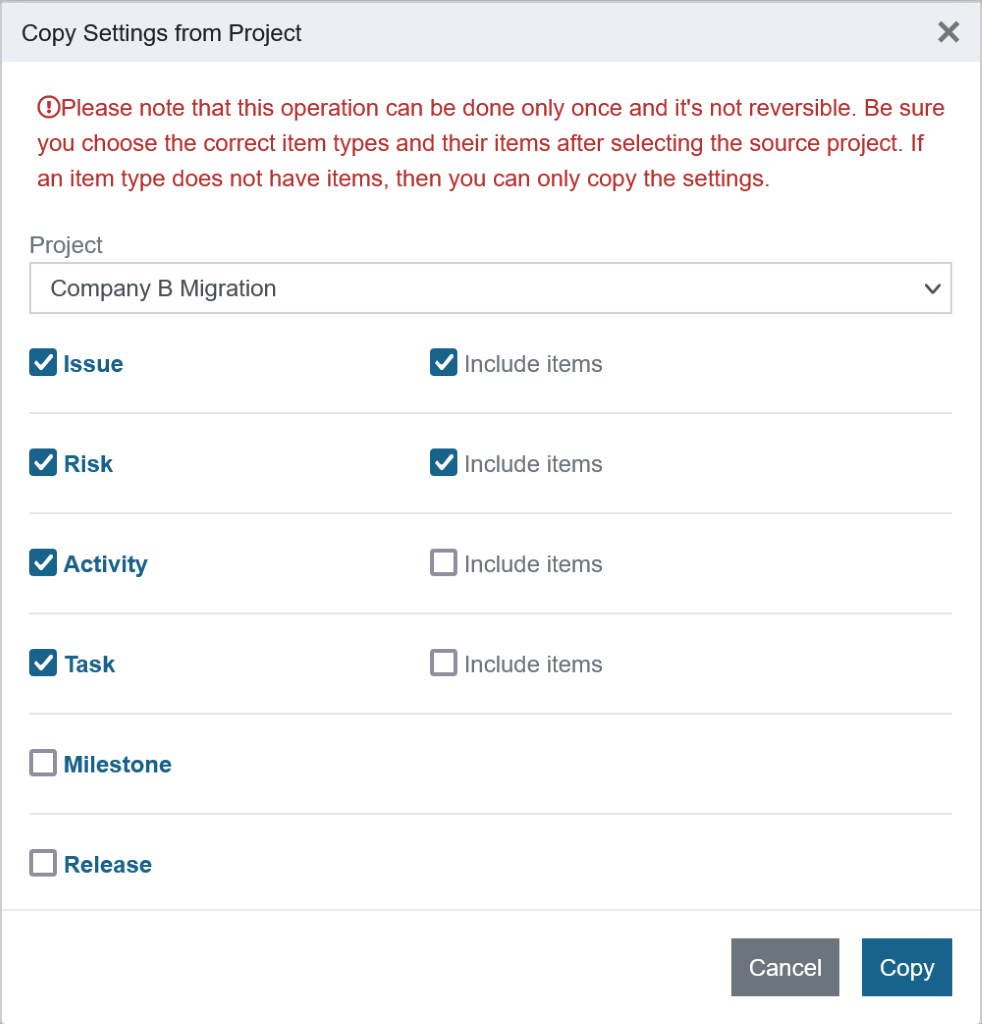The height and width of the screenshot is (1024, 982).
Task: Click the Copy button
Action: coord(906,967)
